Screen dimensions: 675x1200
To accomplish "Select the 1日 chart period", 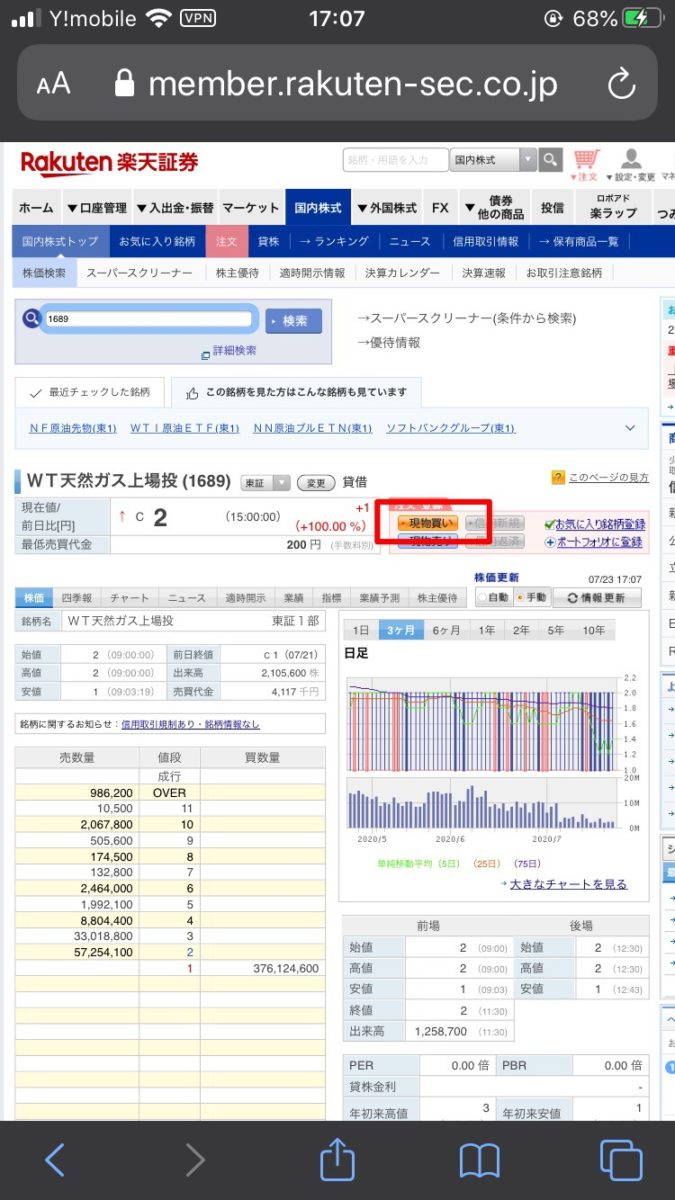I will (362, 630).
